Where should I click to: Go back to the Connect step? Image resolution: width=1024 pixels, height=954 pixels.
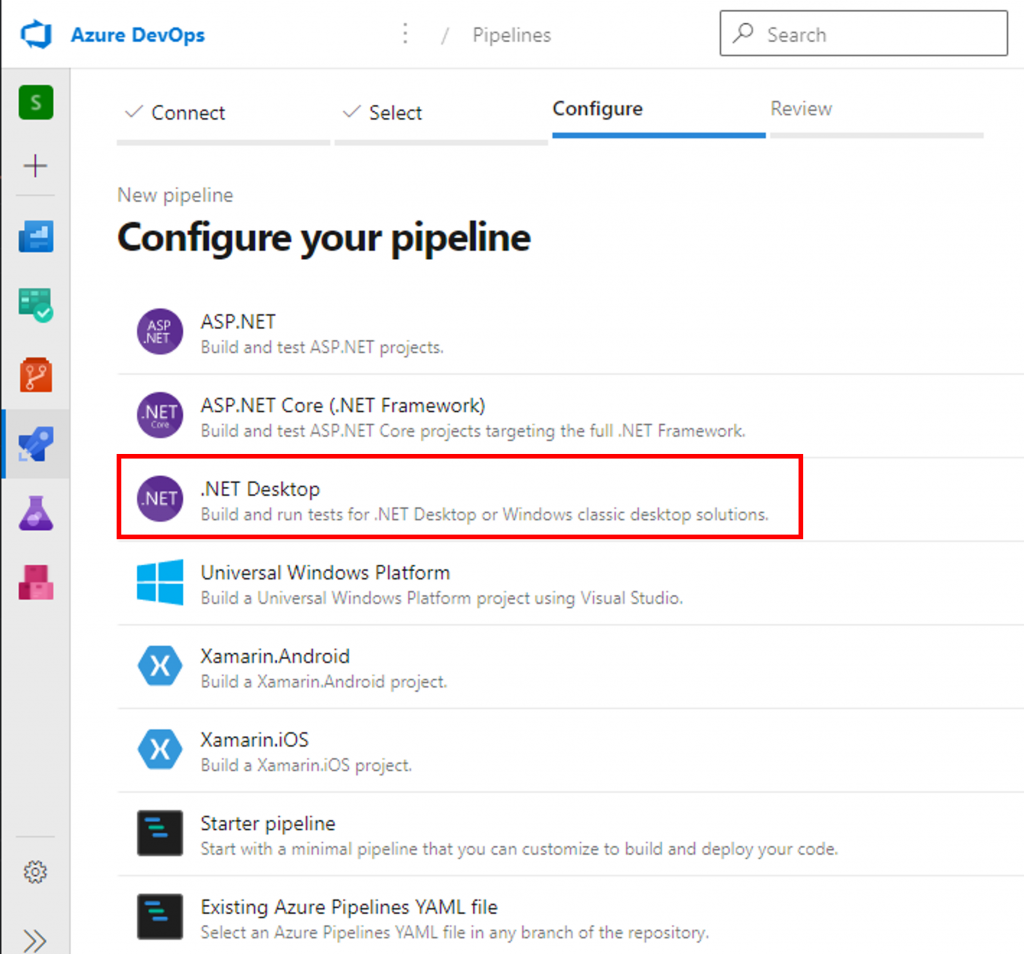175,113
